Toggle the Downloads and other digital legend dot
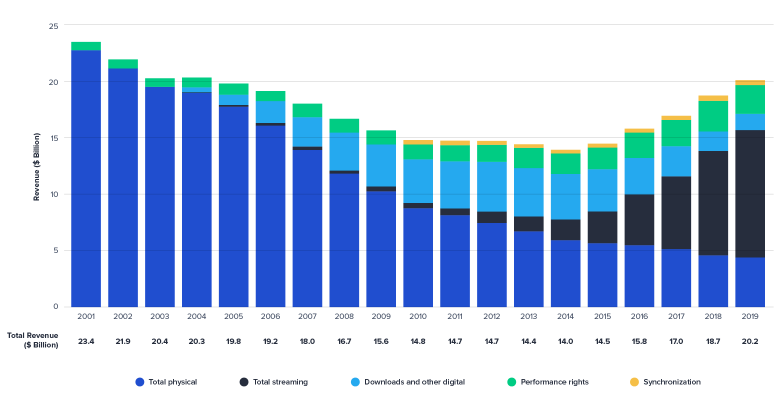This screenshot has height=395, width=780. (x=355, y=382)
